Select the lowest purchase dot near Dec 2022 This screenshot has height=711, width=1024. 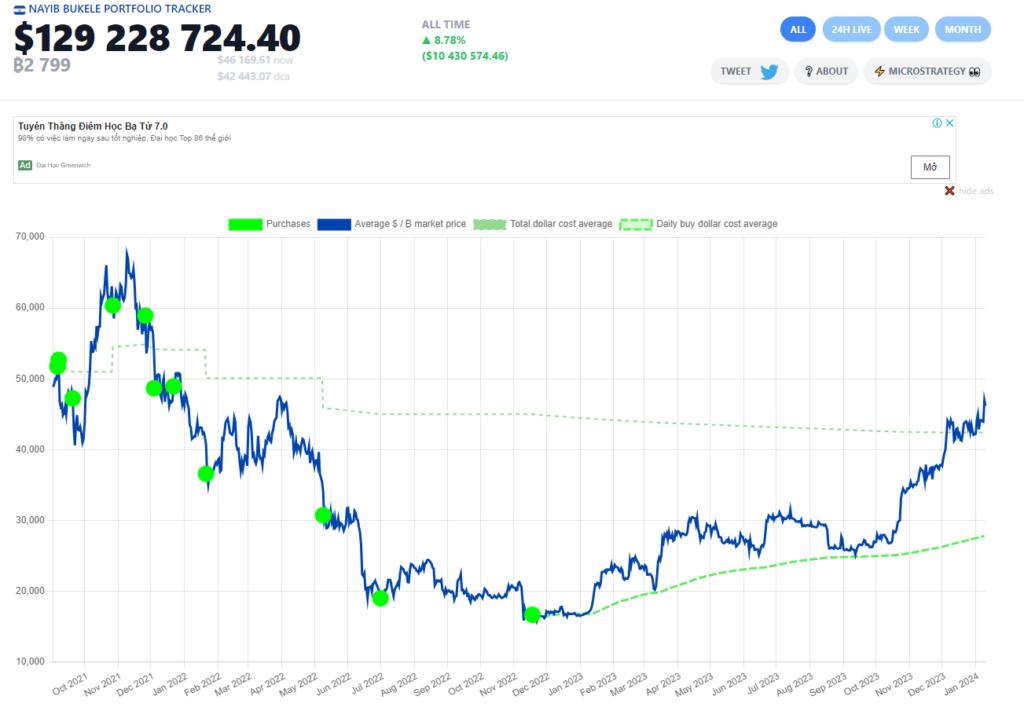coord(532,614)
